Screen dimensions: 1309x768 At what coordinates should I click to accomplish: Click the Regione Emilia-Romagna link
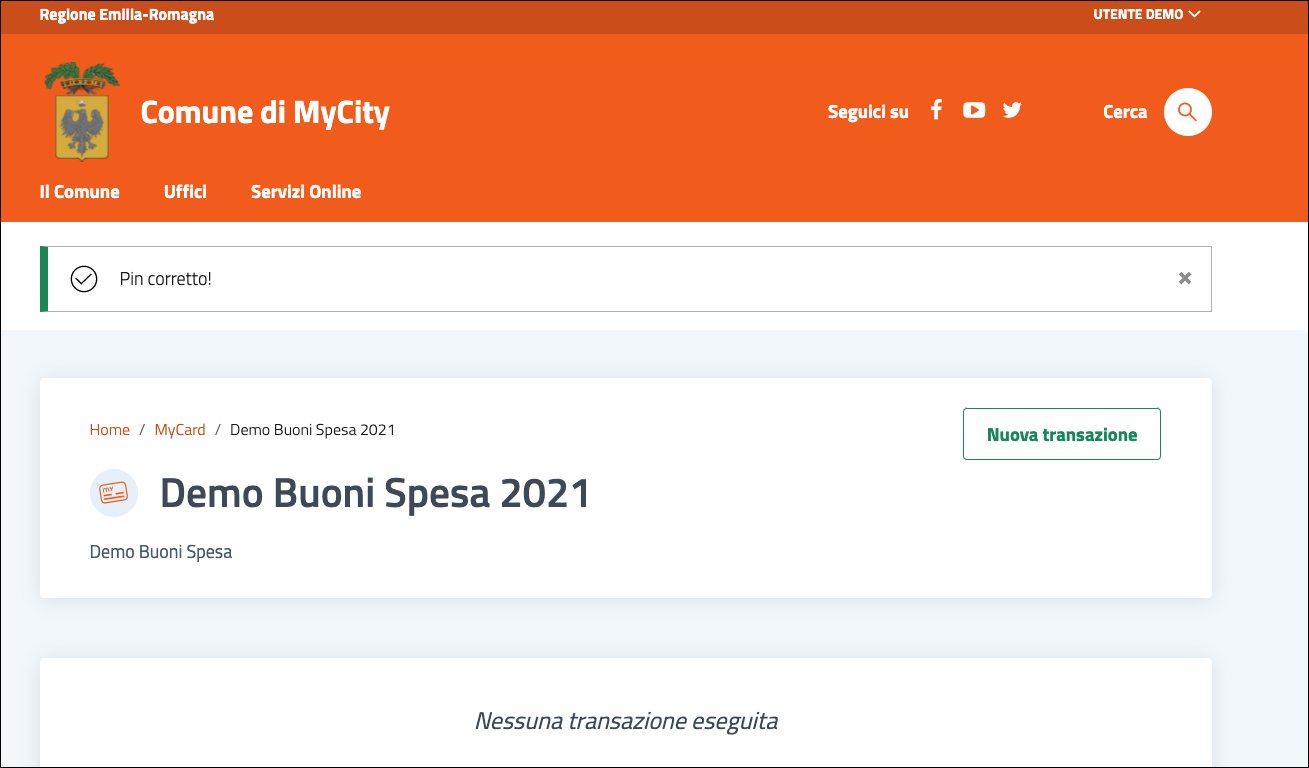pyautogui.click(x=126, y=15)
